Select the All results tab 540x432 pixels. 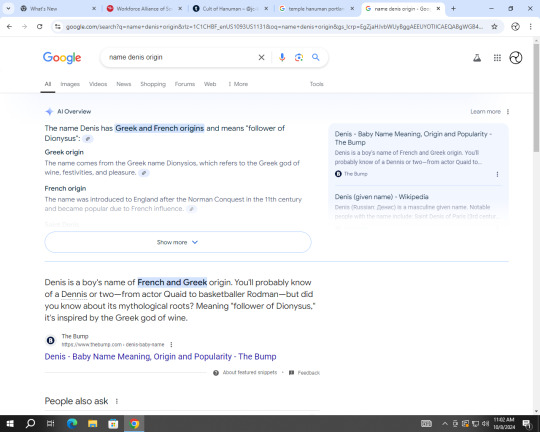tap(48, 84)
